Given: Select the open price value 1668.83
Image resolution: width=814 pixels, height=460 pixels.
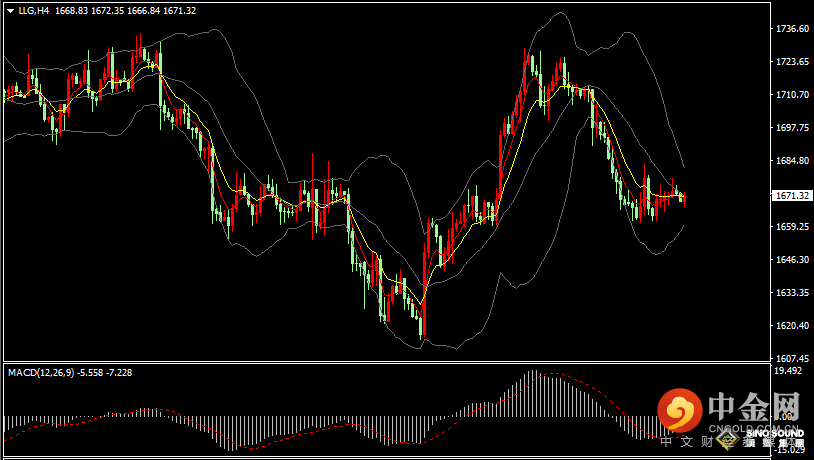Looking at the screenshot, I should [71, 10].
